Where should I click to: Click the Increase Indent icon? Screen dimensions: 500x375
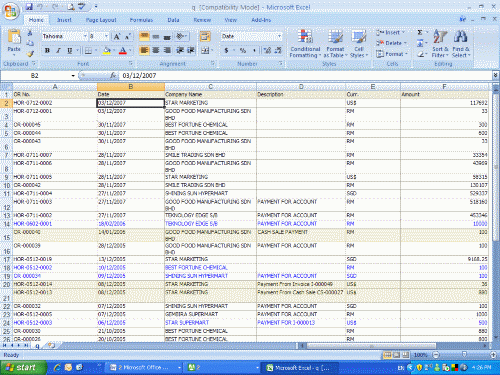click(x=191, y=50)
